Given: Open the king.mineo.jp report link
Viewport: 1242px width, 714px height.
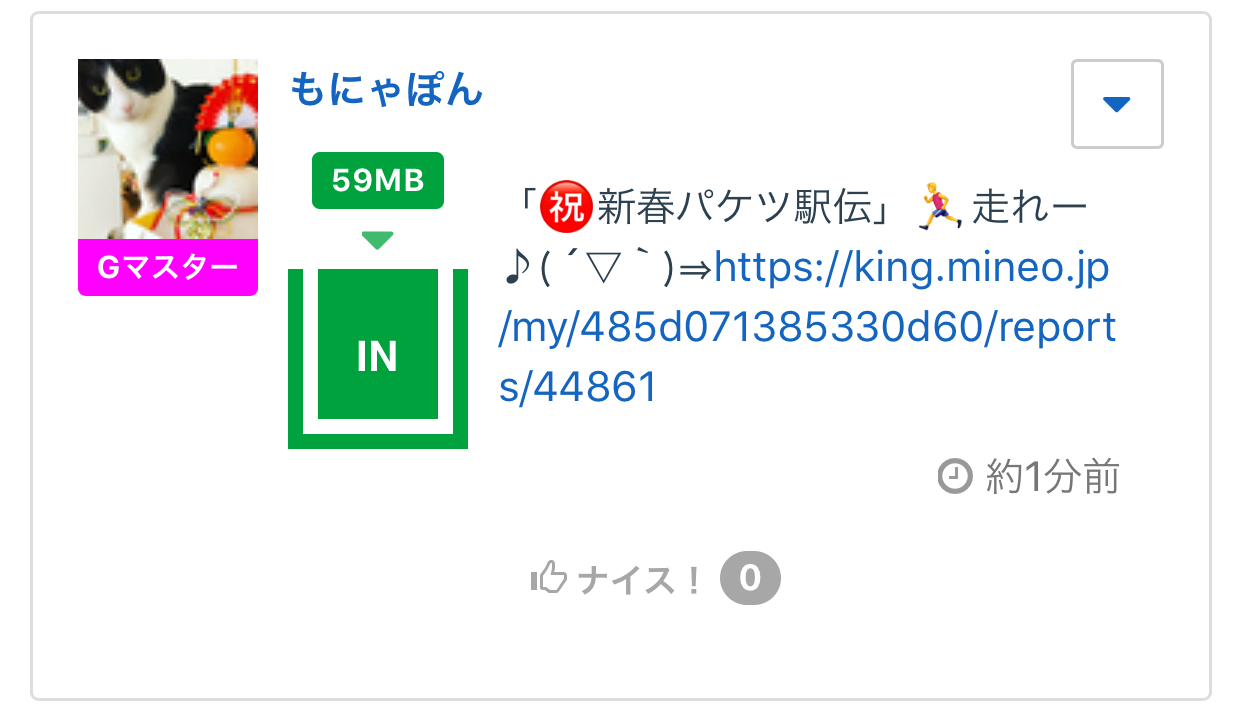Looking at the screenshot, I should tap(806, 328).
